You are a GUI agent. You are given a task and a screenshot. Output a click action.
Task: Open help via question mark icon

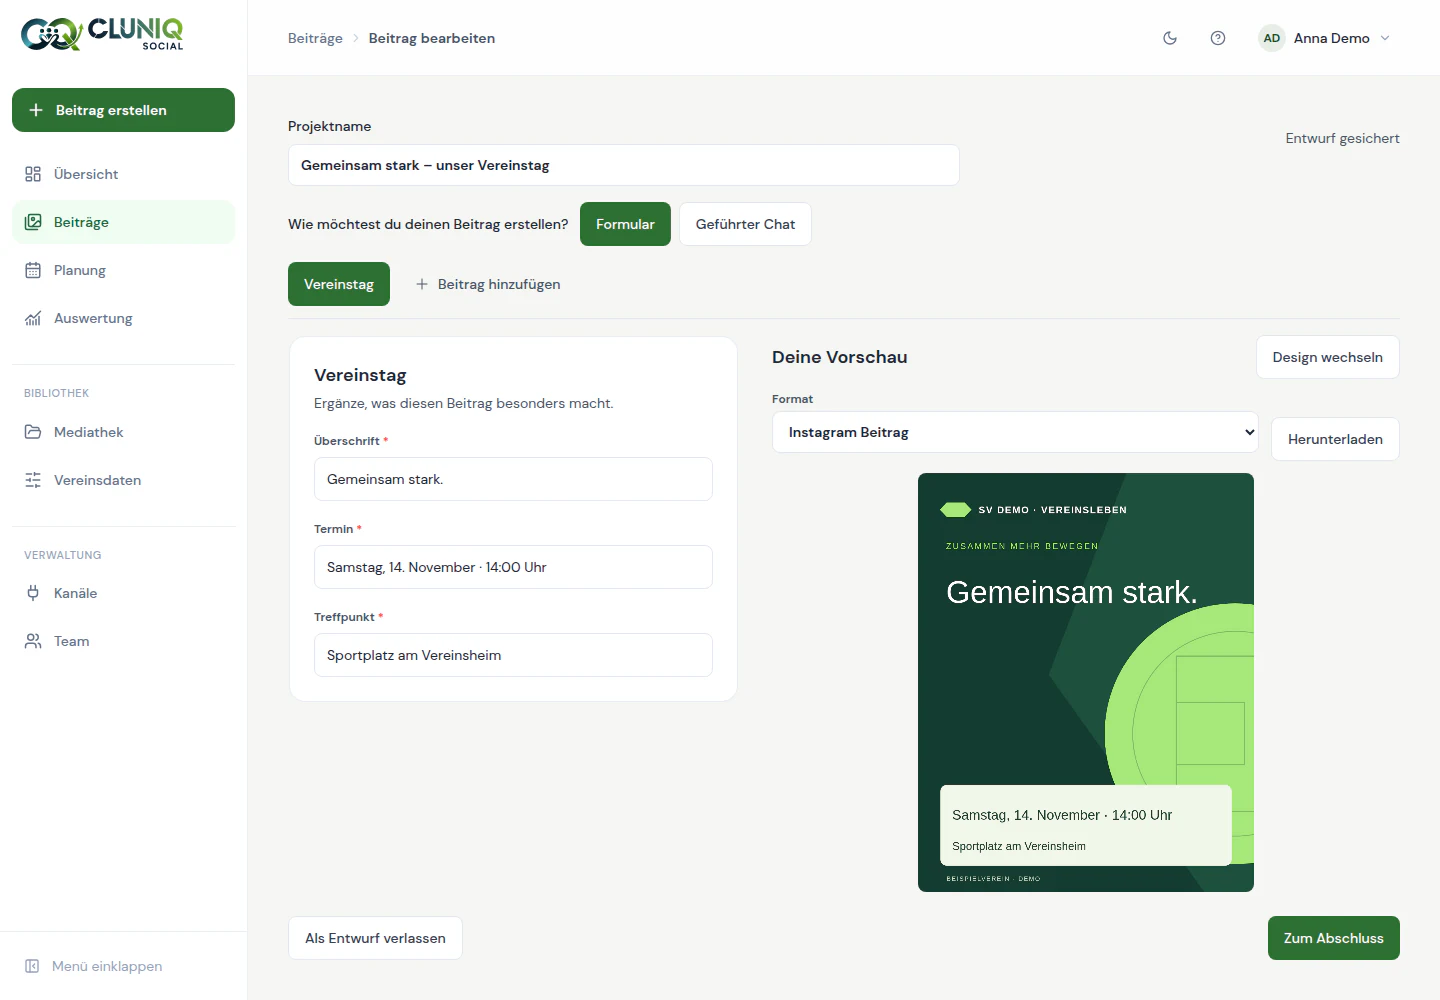tap(1218, 38)
